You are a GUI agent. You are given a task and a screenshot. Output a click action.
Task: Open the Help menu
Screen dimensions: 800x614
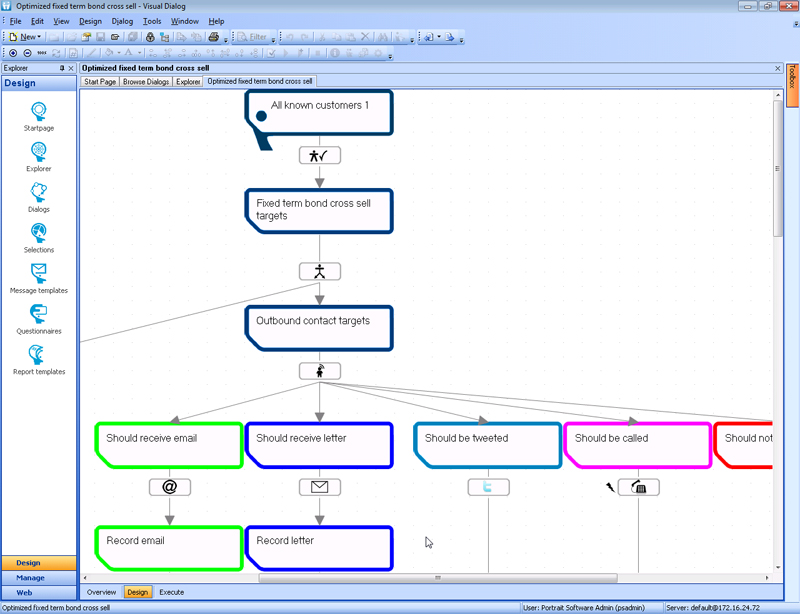[216, 21]
